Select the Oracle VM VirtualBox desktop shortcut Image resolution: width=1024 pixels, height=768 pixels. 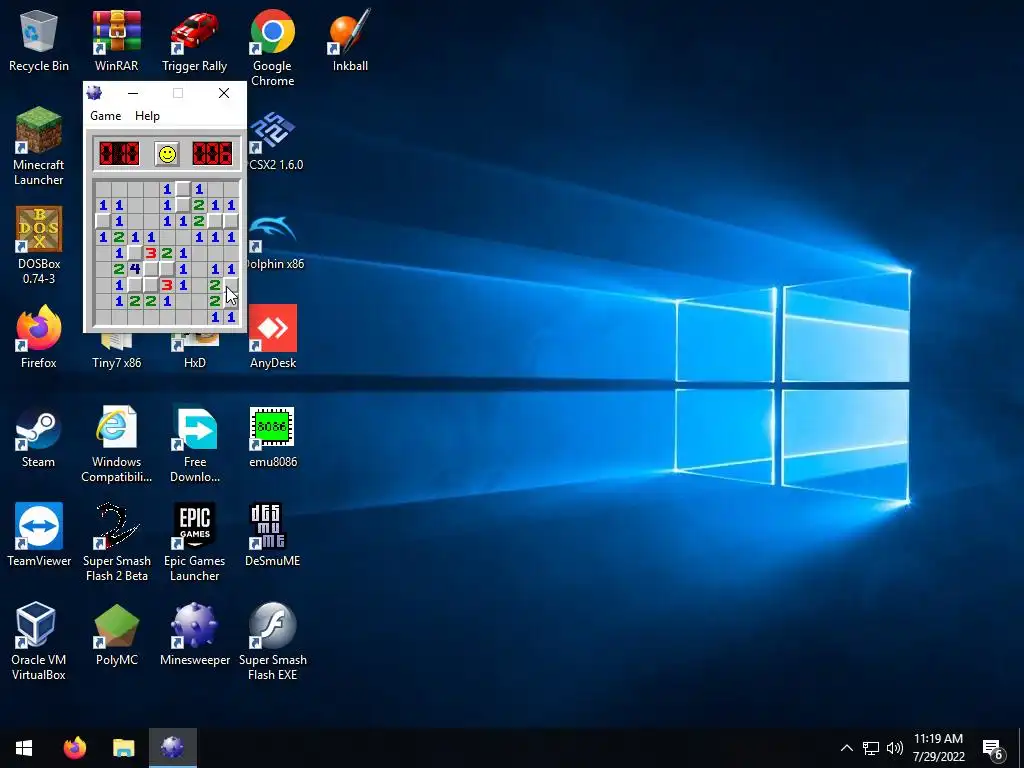click(x=39, y=641)
